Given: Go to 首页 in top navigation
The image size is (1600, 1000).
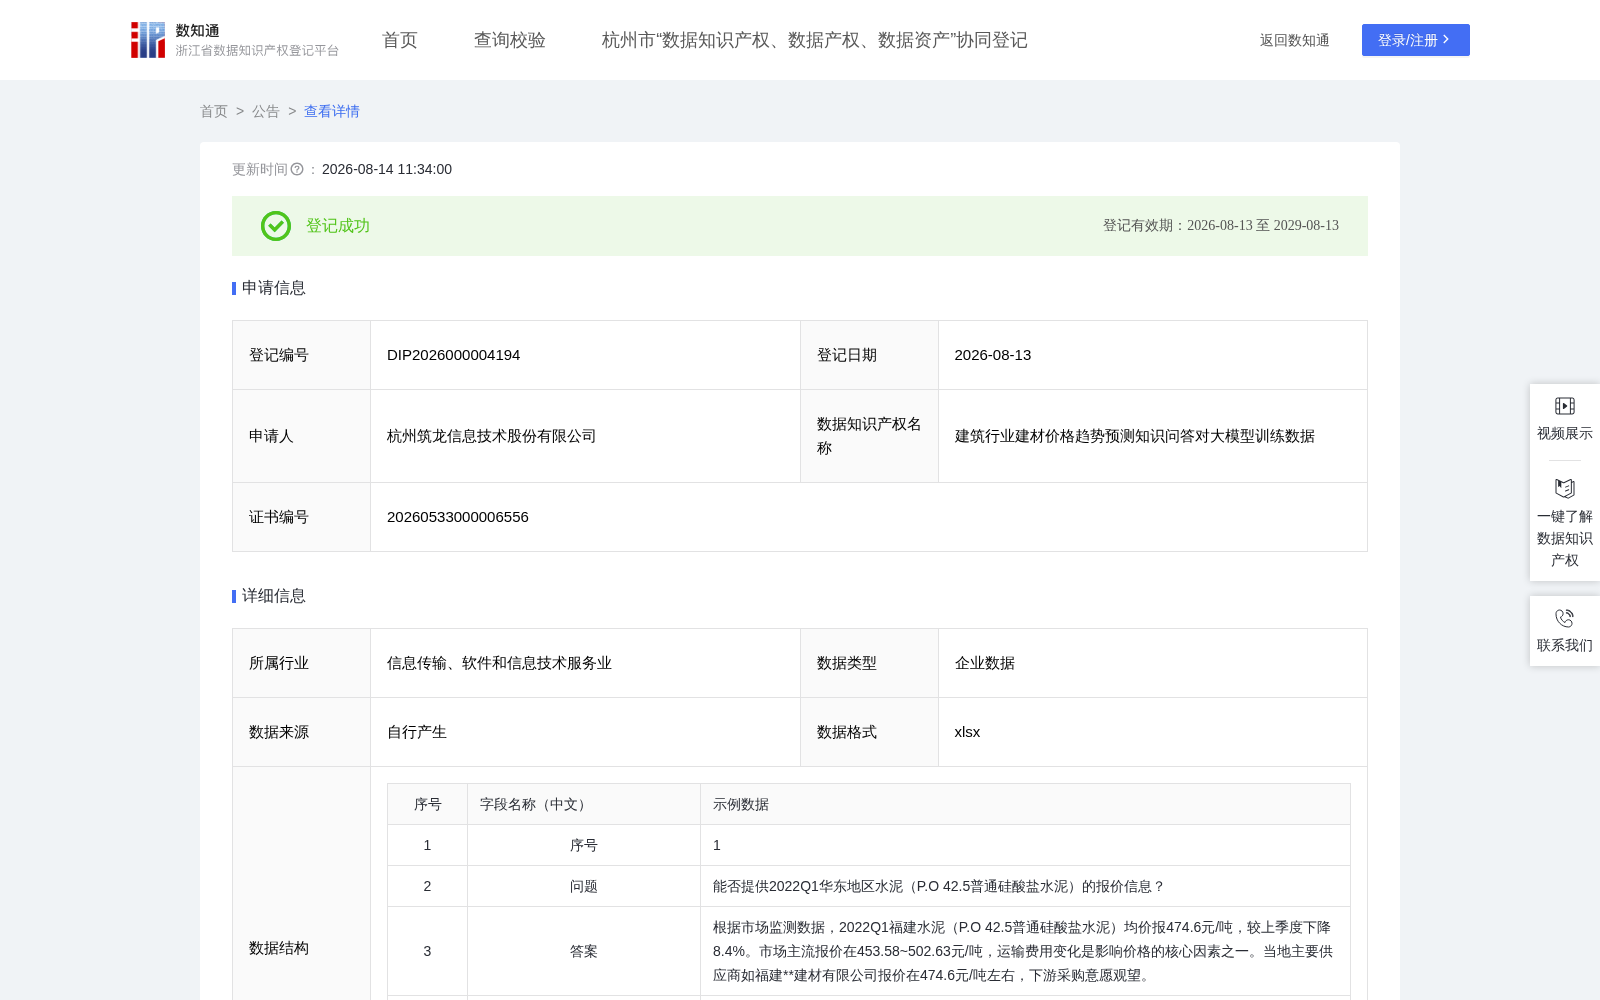Looking at the screenshot, I should click(400, 40).
